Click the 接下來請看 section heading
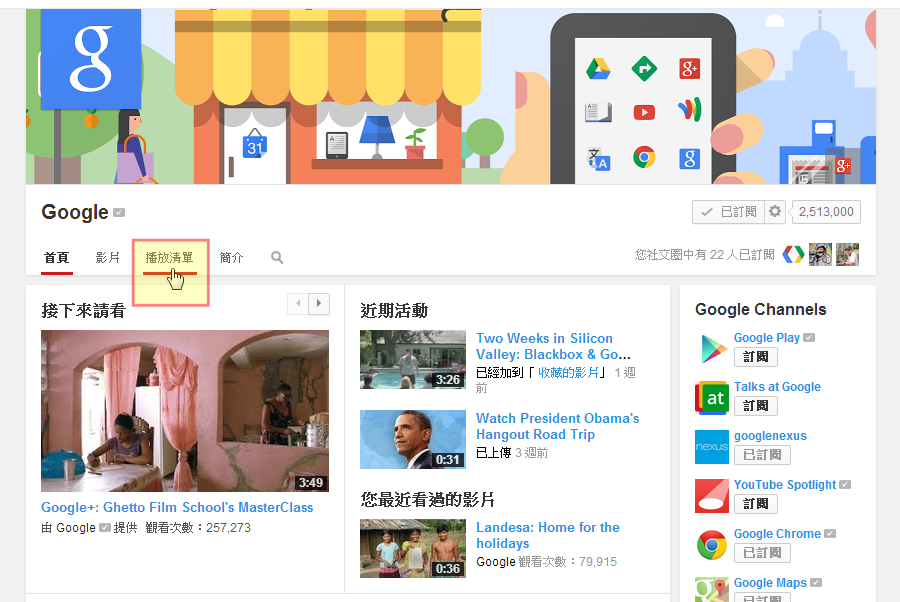This screenshot has width=900, height=602. [83, 310]
